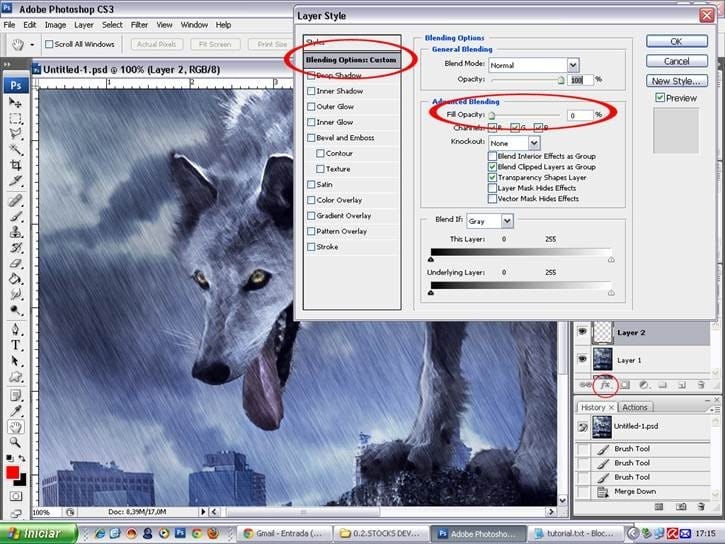Open the layer style fx menu
Image resolution: width=725 pixels, height=544 pixels.
pos(605,385)
